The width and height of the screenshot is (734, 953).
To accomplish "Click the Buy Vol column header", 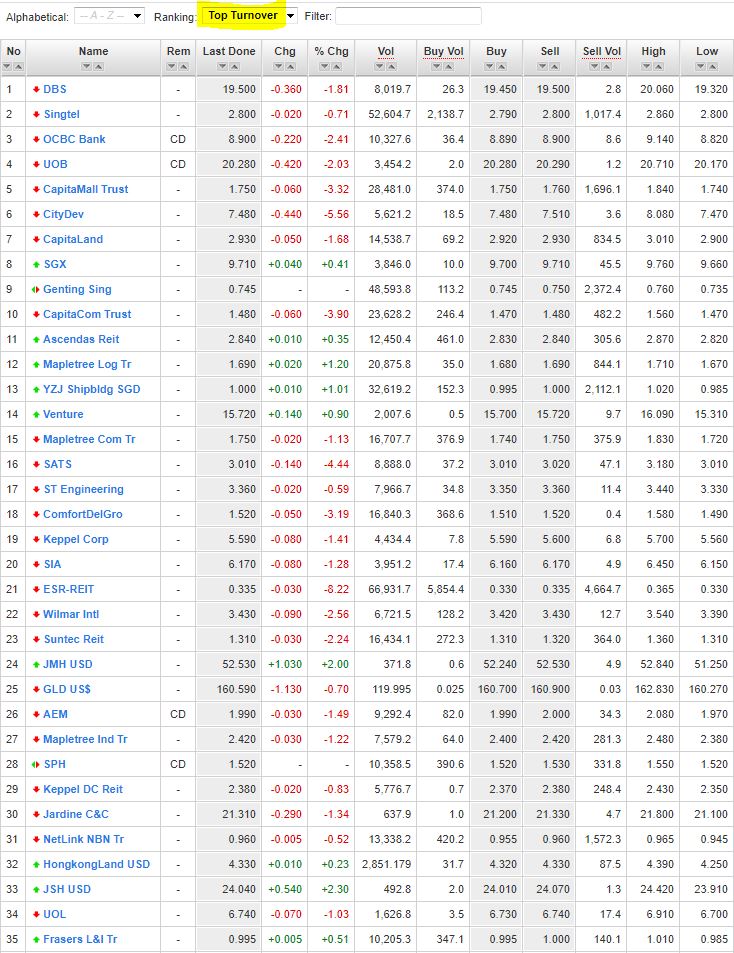I will coord(444,51).
